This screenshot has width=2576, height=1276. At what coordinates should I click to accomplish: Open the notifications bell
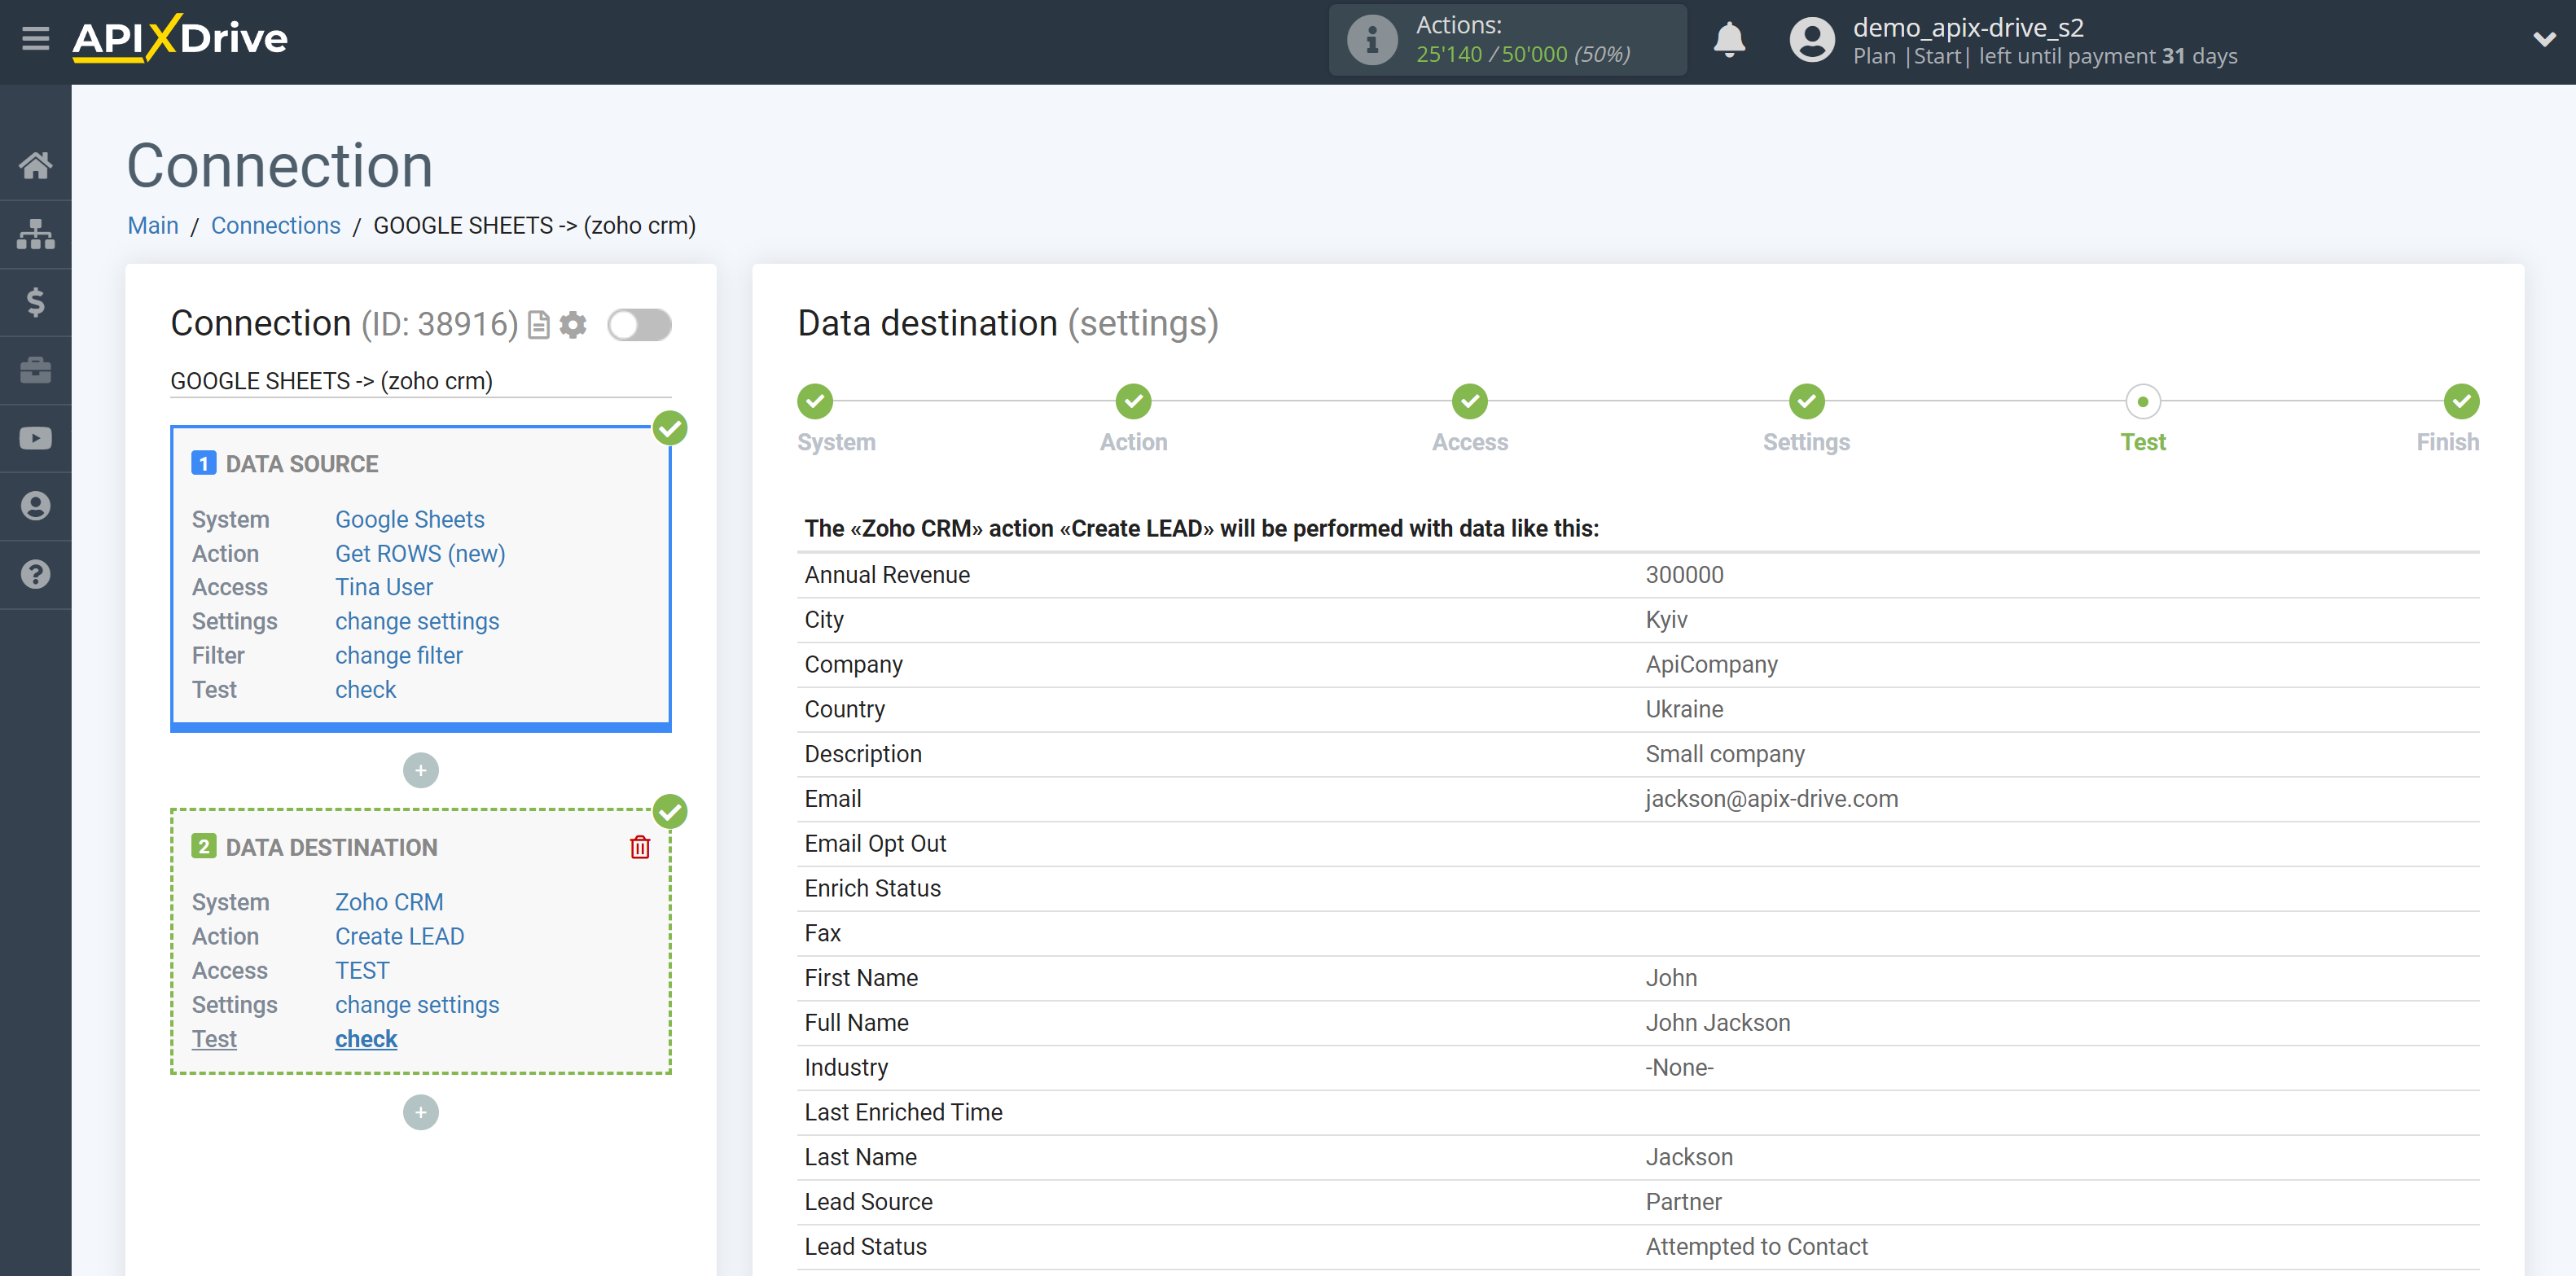coord(1729,40)
